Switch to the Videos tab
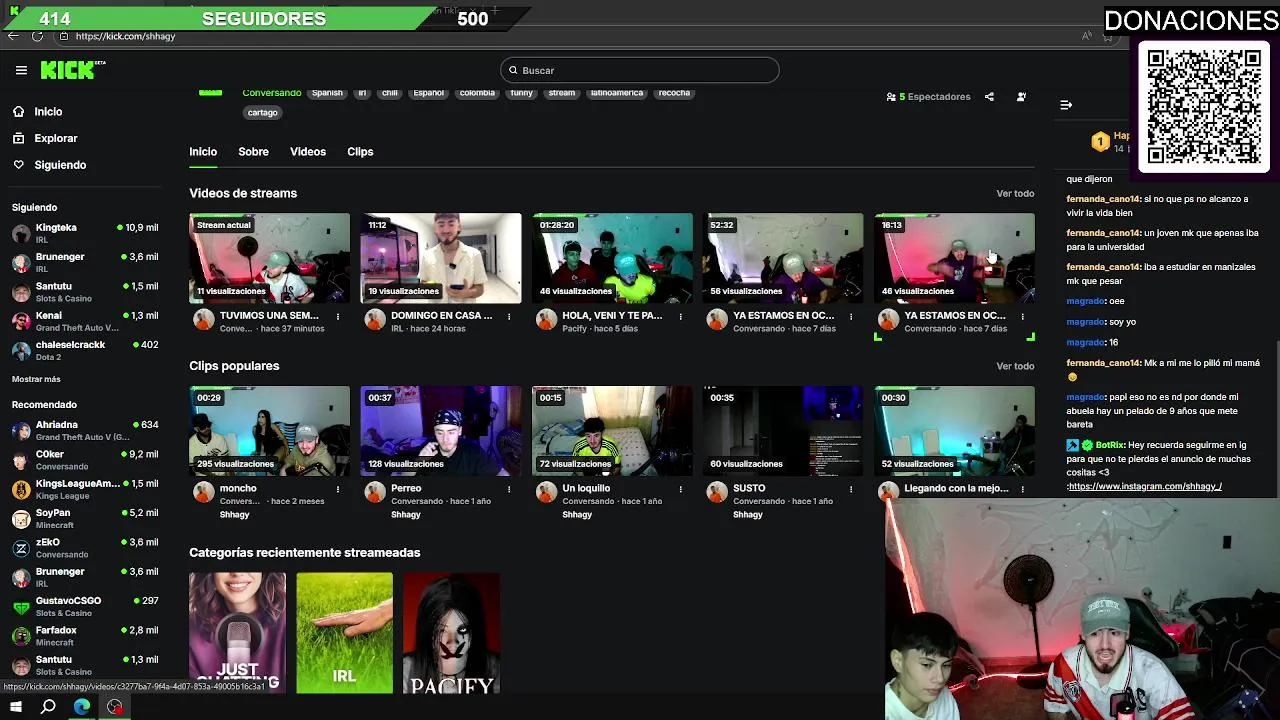Viewport: 1280px width, 720px height. pyautogui.click(x=308, y=152)
